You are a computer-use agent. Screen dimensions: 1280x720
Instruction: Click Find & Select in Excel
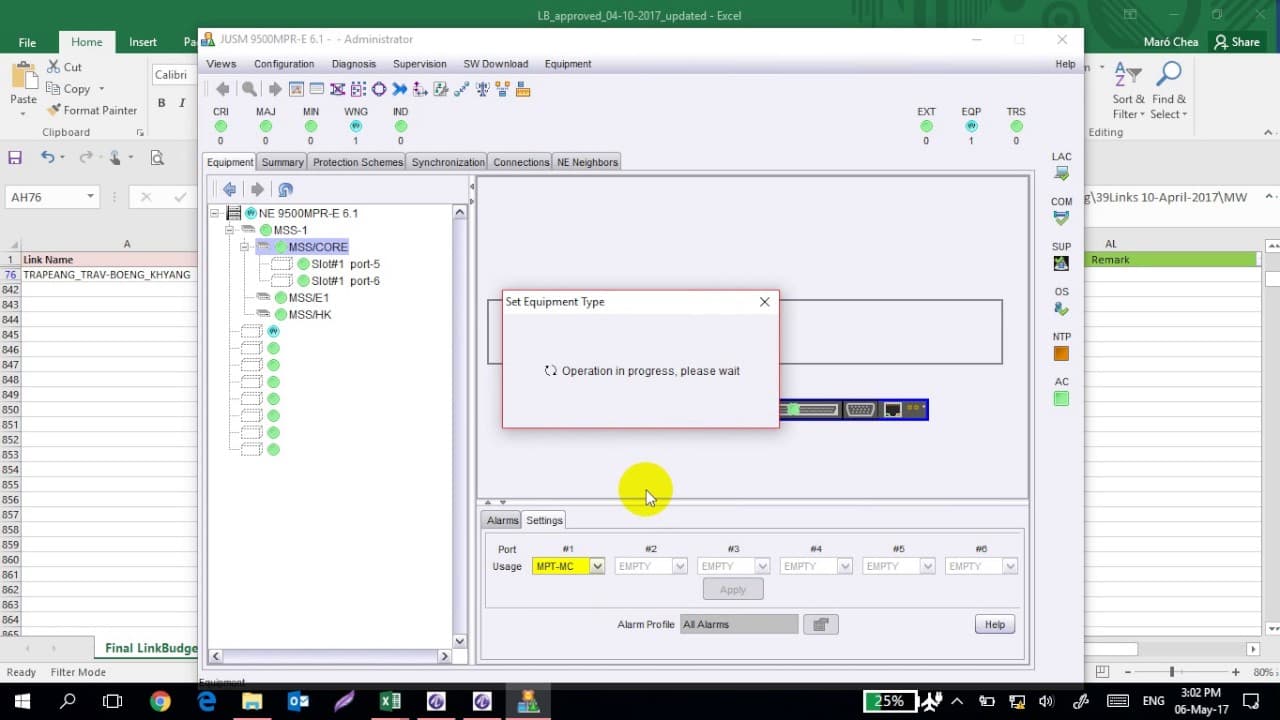1168,93
